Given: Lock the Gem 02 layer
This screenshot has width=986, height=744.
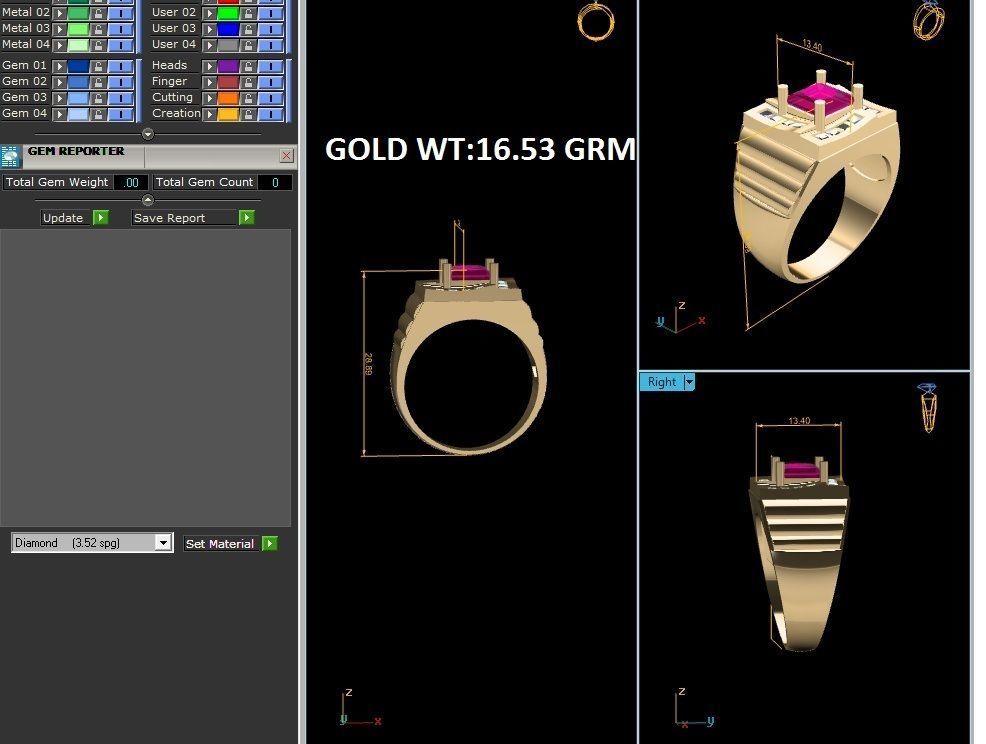Looking at the screenshot, I should click(98, 82).
